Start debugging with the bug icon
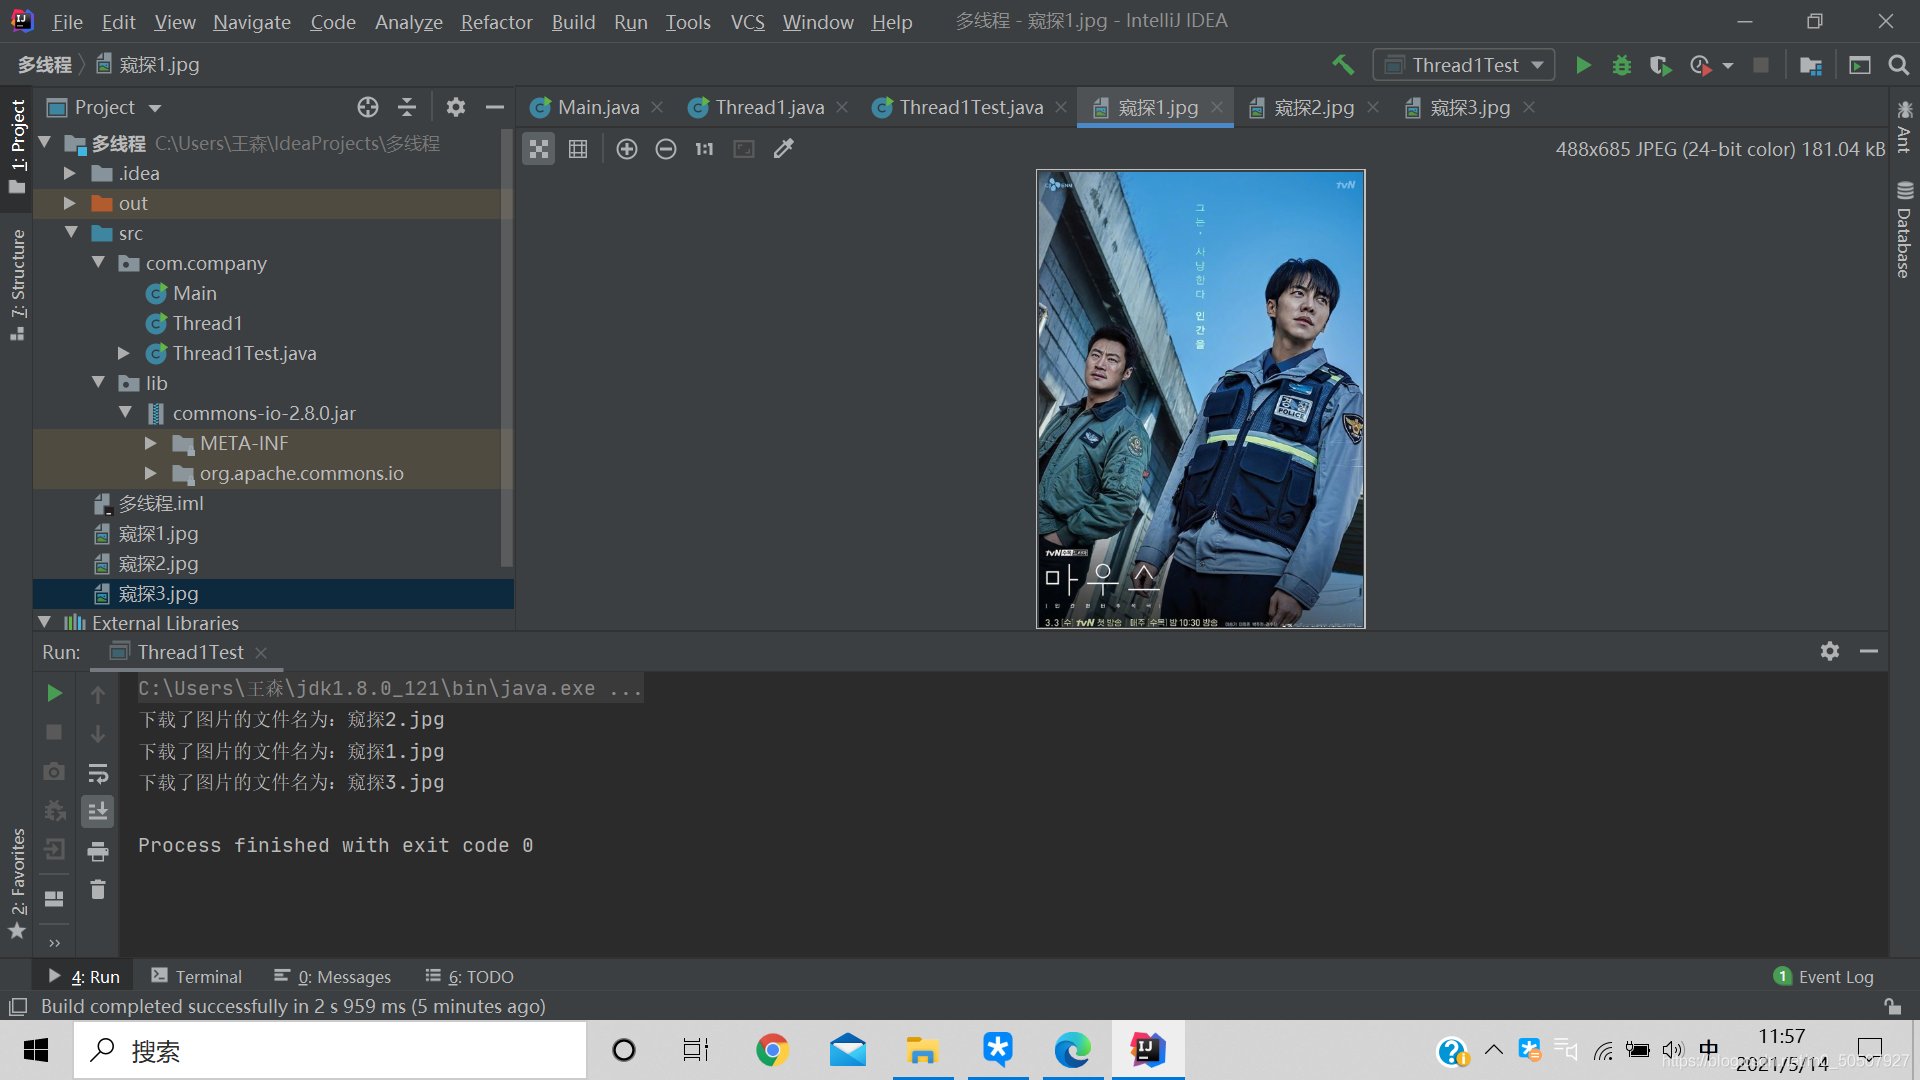Viewport: 1920px width, 1080px height. pos(1621,65)
